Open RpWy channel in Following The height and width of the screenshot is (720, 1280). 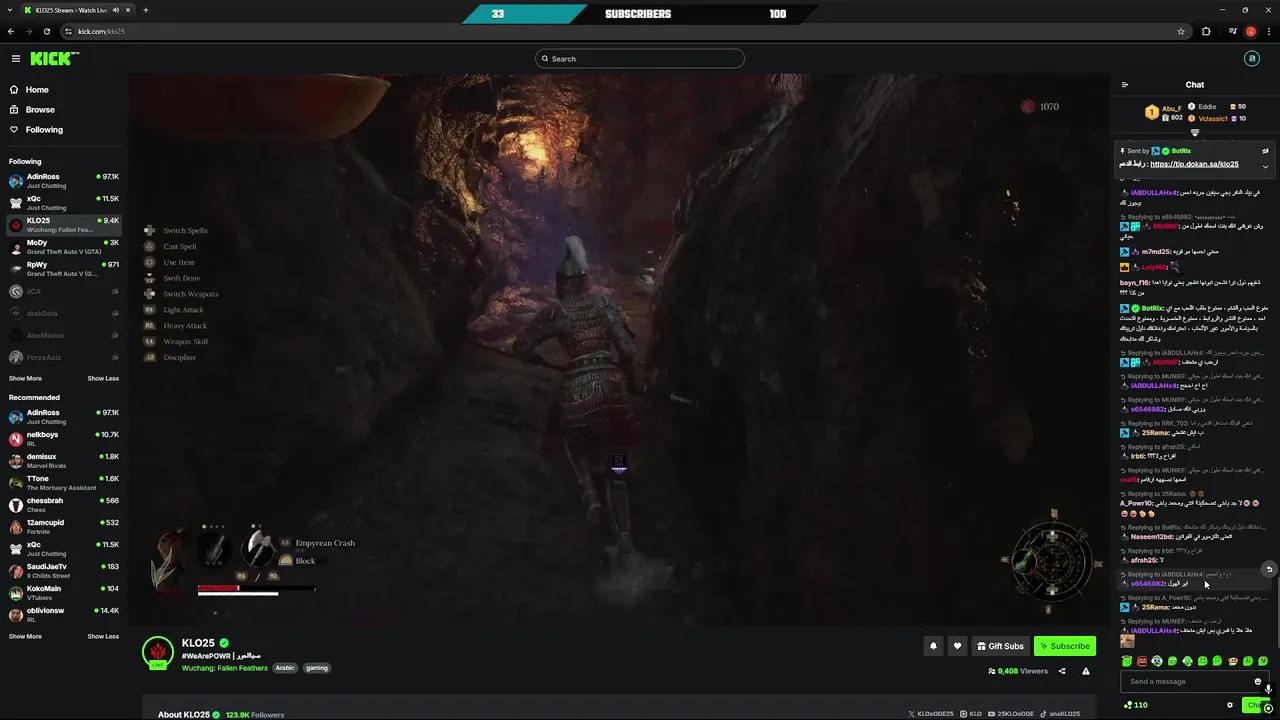[63, 269]
